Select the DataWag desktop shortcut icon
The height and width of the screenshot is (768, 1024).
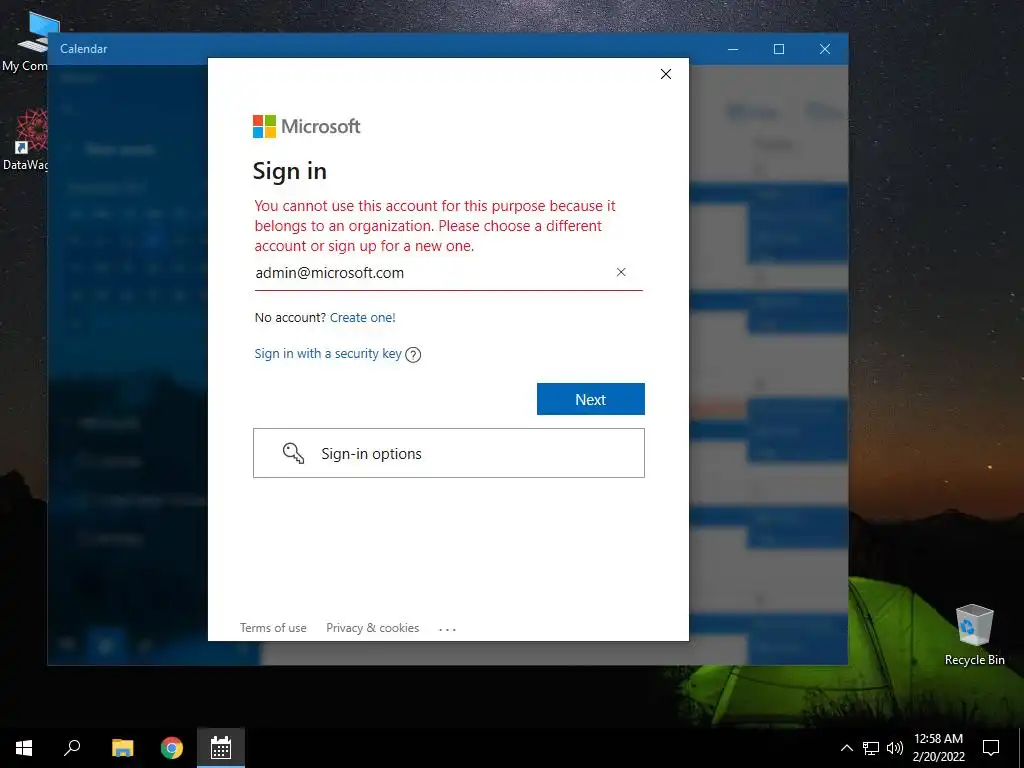point(26,140)
